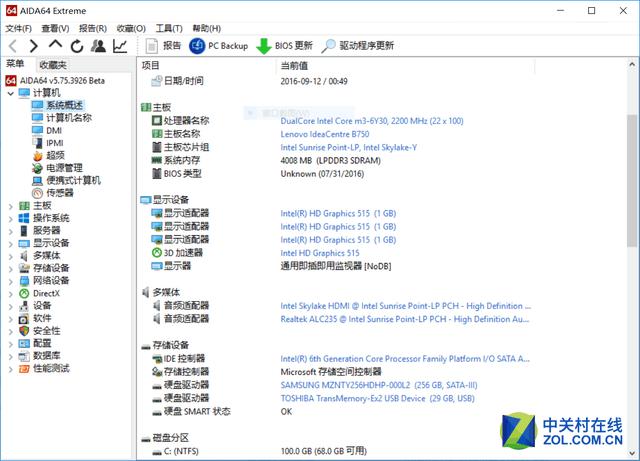This screenshot has height=461, width=640.
Task: Open the 报告(R) menu
Action: click(93, 28)
